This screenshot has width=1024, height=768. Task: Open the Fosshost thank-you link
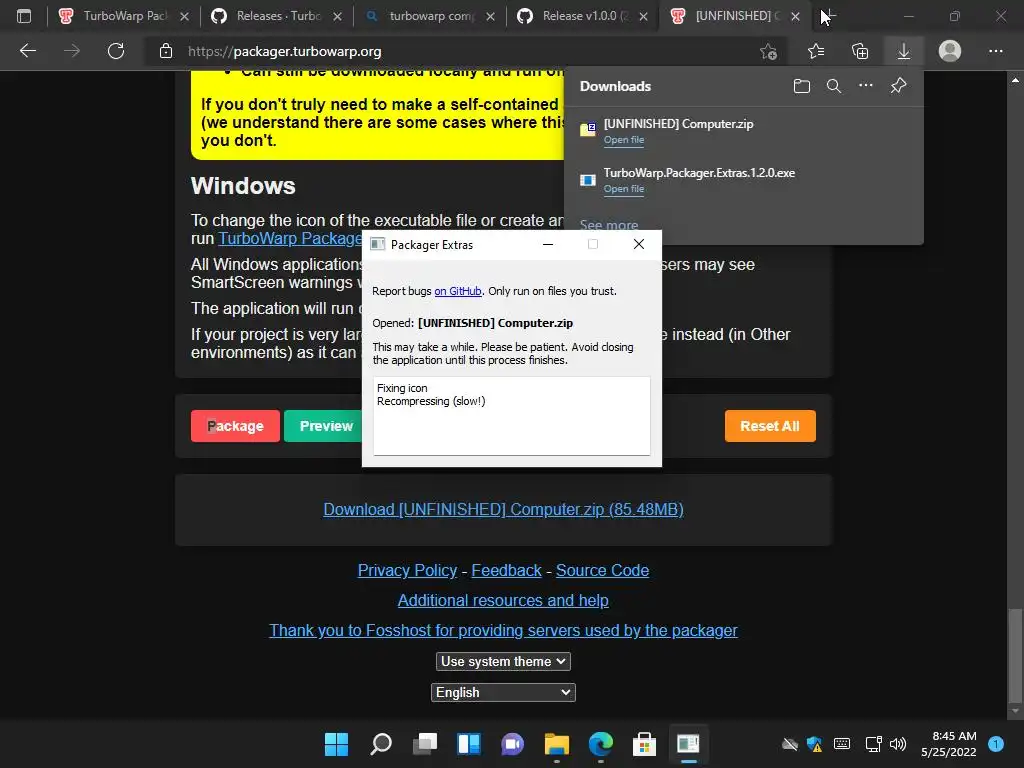[x=503, y=630]
